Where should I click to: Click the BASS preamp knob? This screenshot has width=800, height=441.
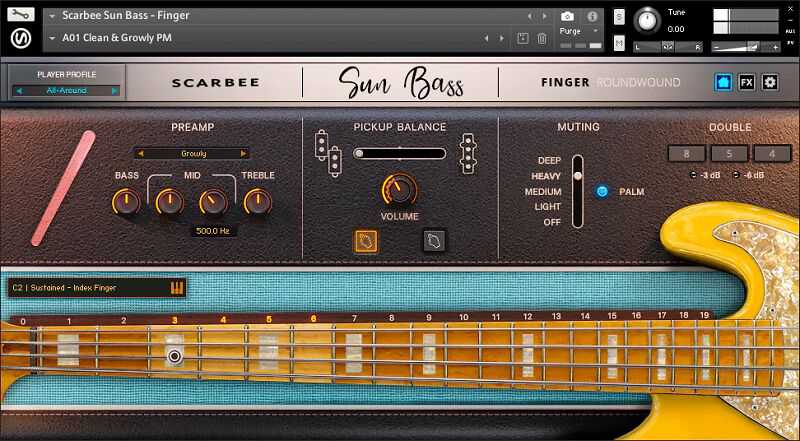pyautogui.click(x=127, y=202)
